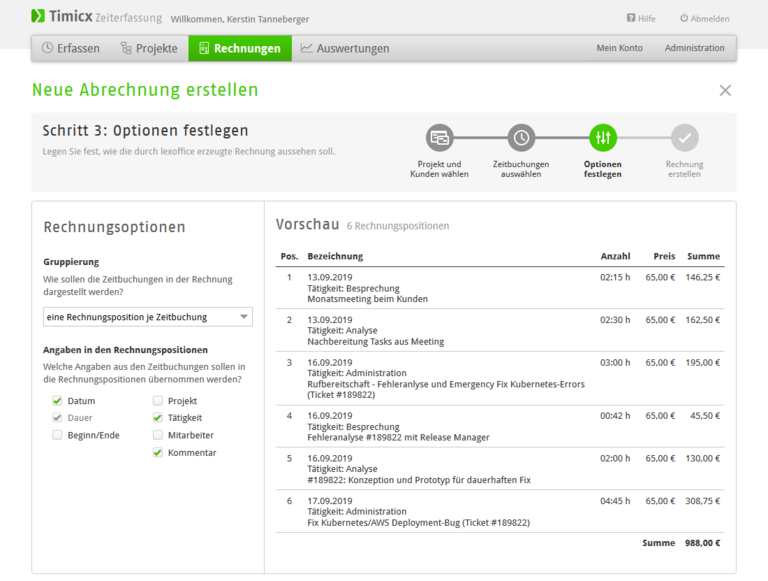Open the Hilfe help icon
The height and width of the screenshot is (581, 768).
(x=631, y=18)
